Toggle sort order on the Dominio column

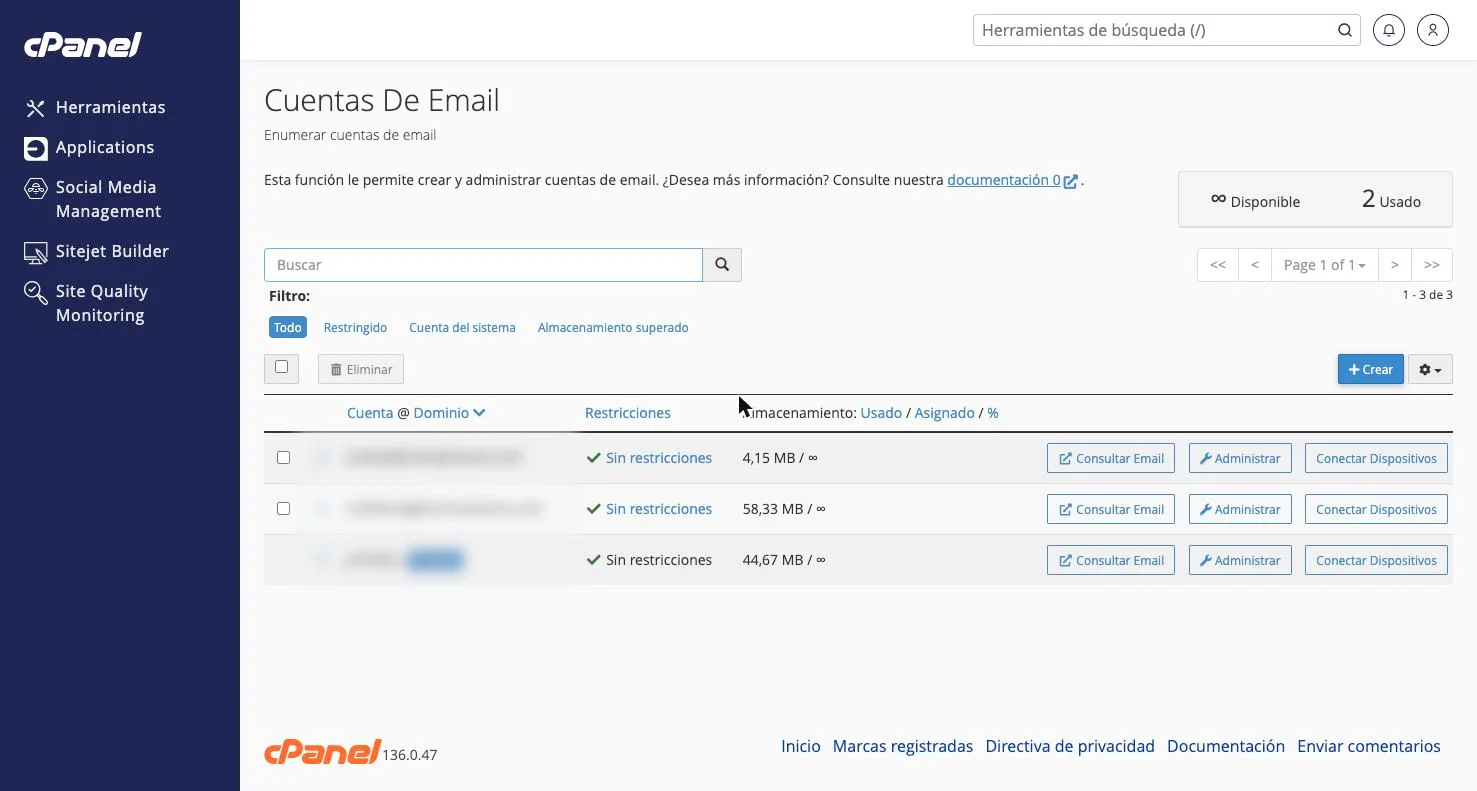coord(449,413)
